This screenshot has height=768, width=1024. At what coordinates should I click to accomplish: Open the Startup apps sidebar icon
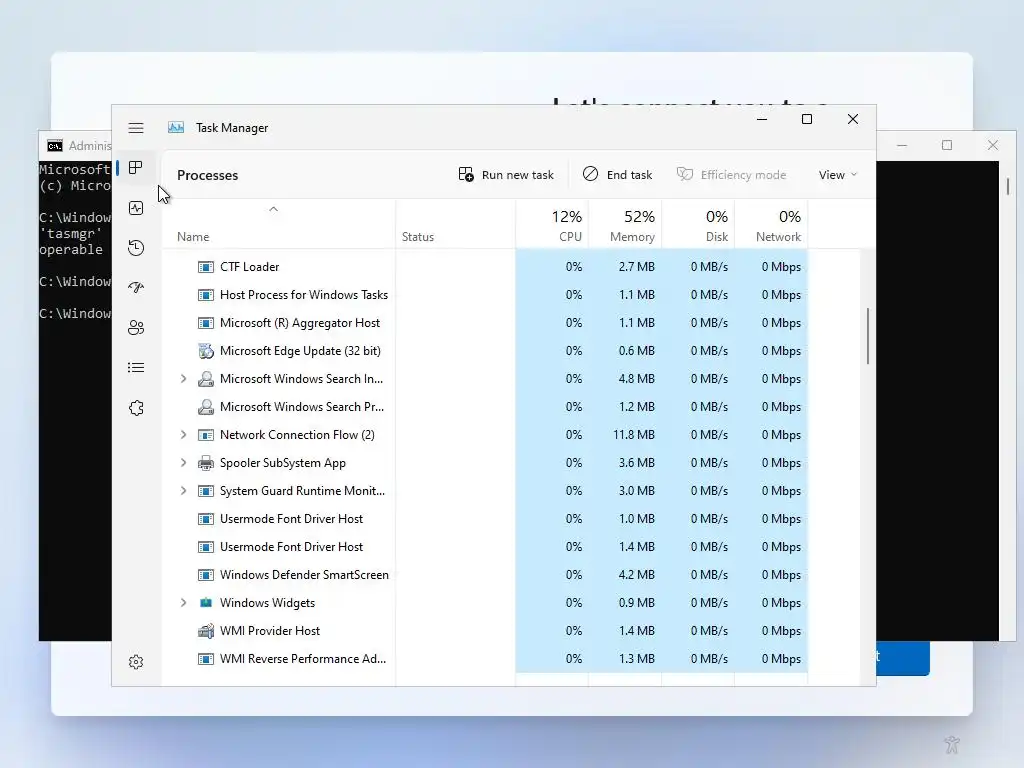pos(136,287)
